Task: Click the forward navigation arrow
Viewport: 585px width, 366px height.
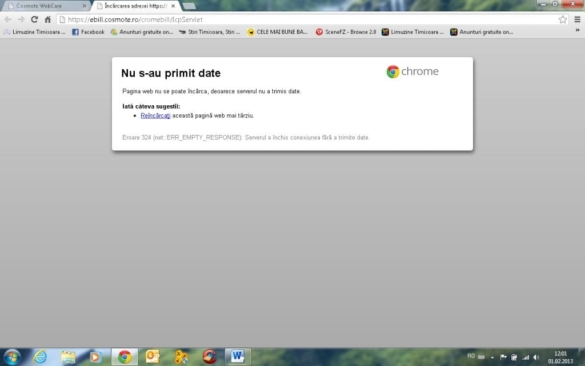Action: (x=21, y=19)
